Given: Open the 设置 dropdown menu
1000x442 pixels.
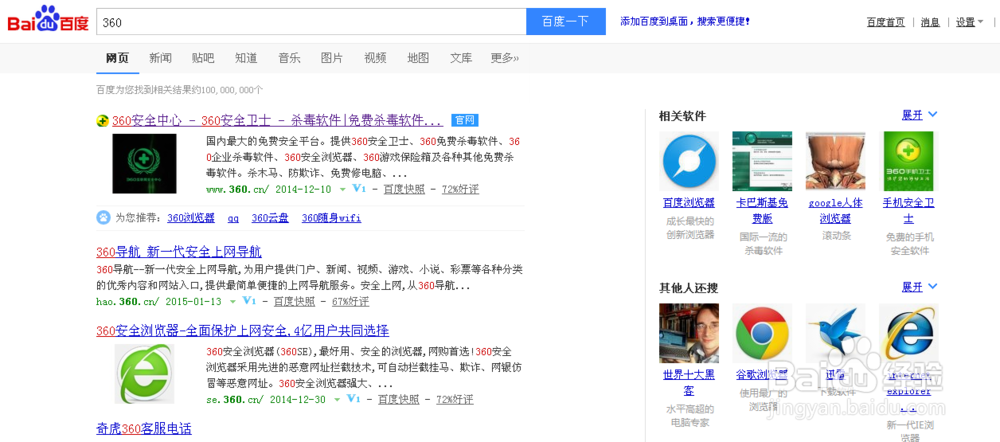Looking at the screenshot, I should pyautogui.click(x=969, y=22).
